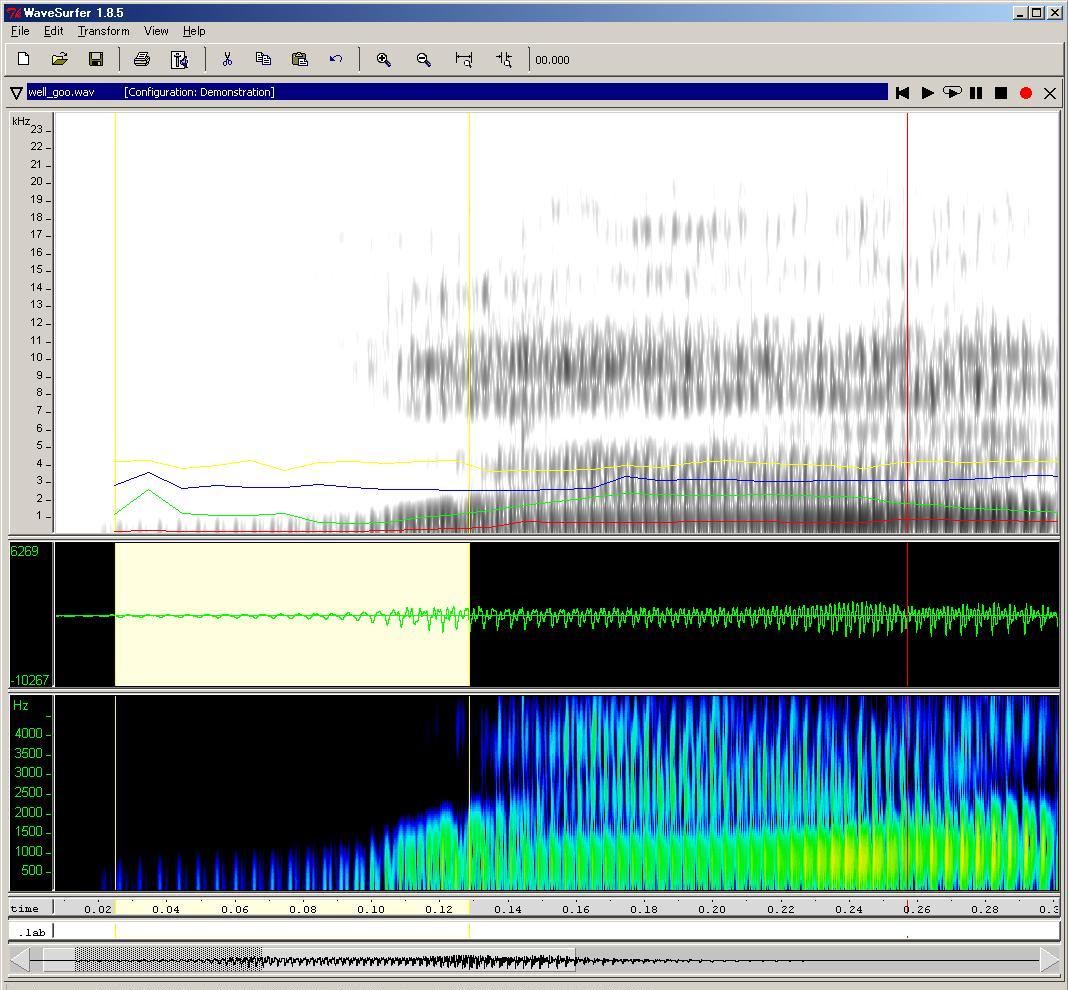This screenshot has width=1068, height=990.
Task: Undo the last edit with arrow icon
Action: click(x=336, y=60)
